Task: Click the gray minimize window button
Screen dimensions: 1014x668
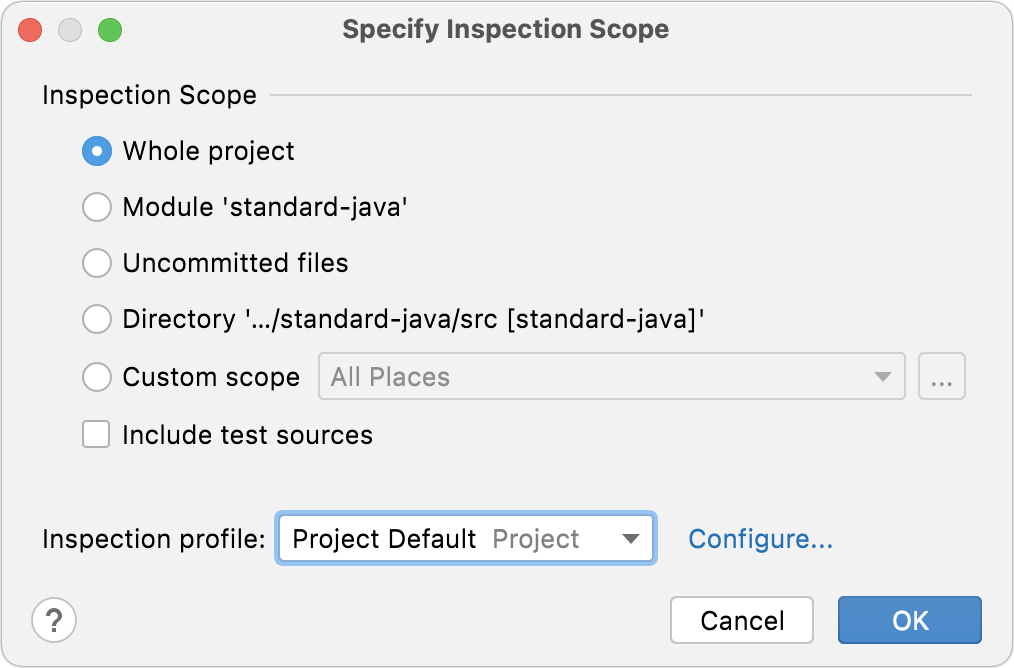Action: click(70, 30)
